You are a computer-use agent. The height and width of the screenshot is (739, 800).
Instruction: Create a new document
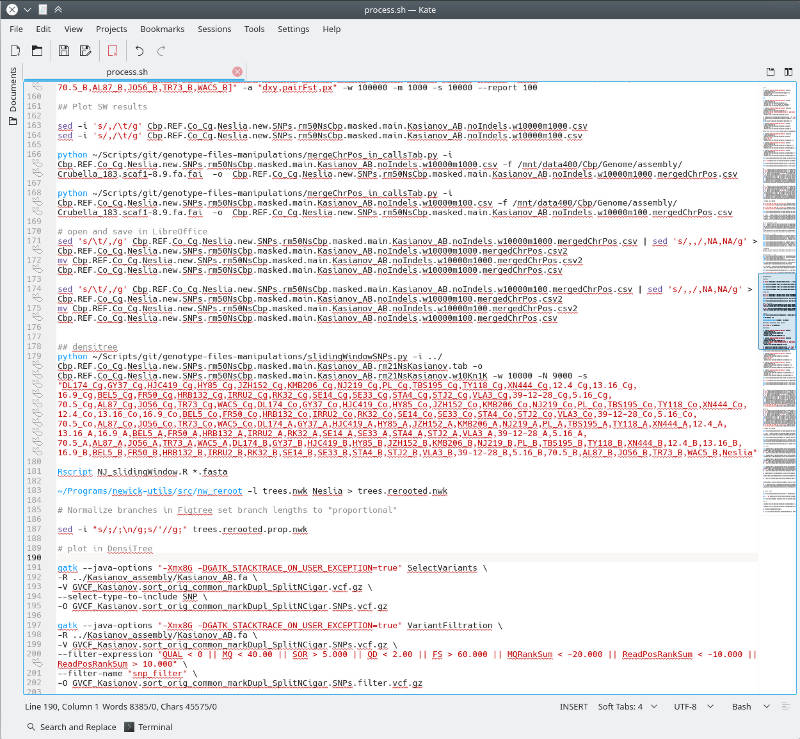pyautogui.click(x=15, y=50)
